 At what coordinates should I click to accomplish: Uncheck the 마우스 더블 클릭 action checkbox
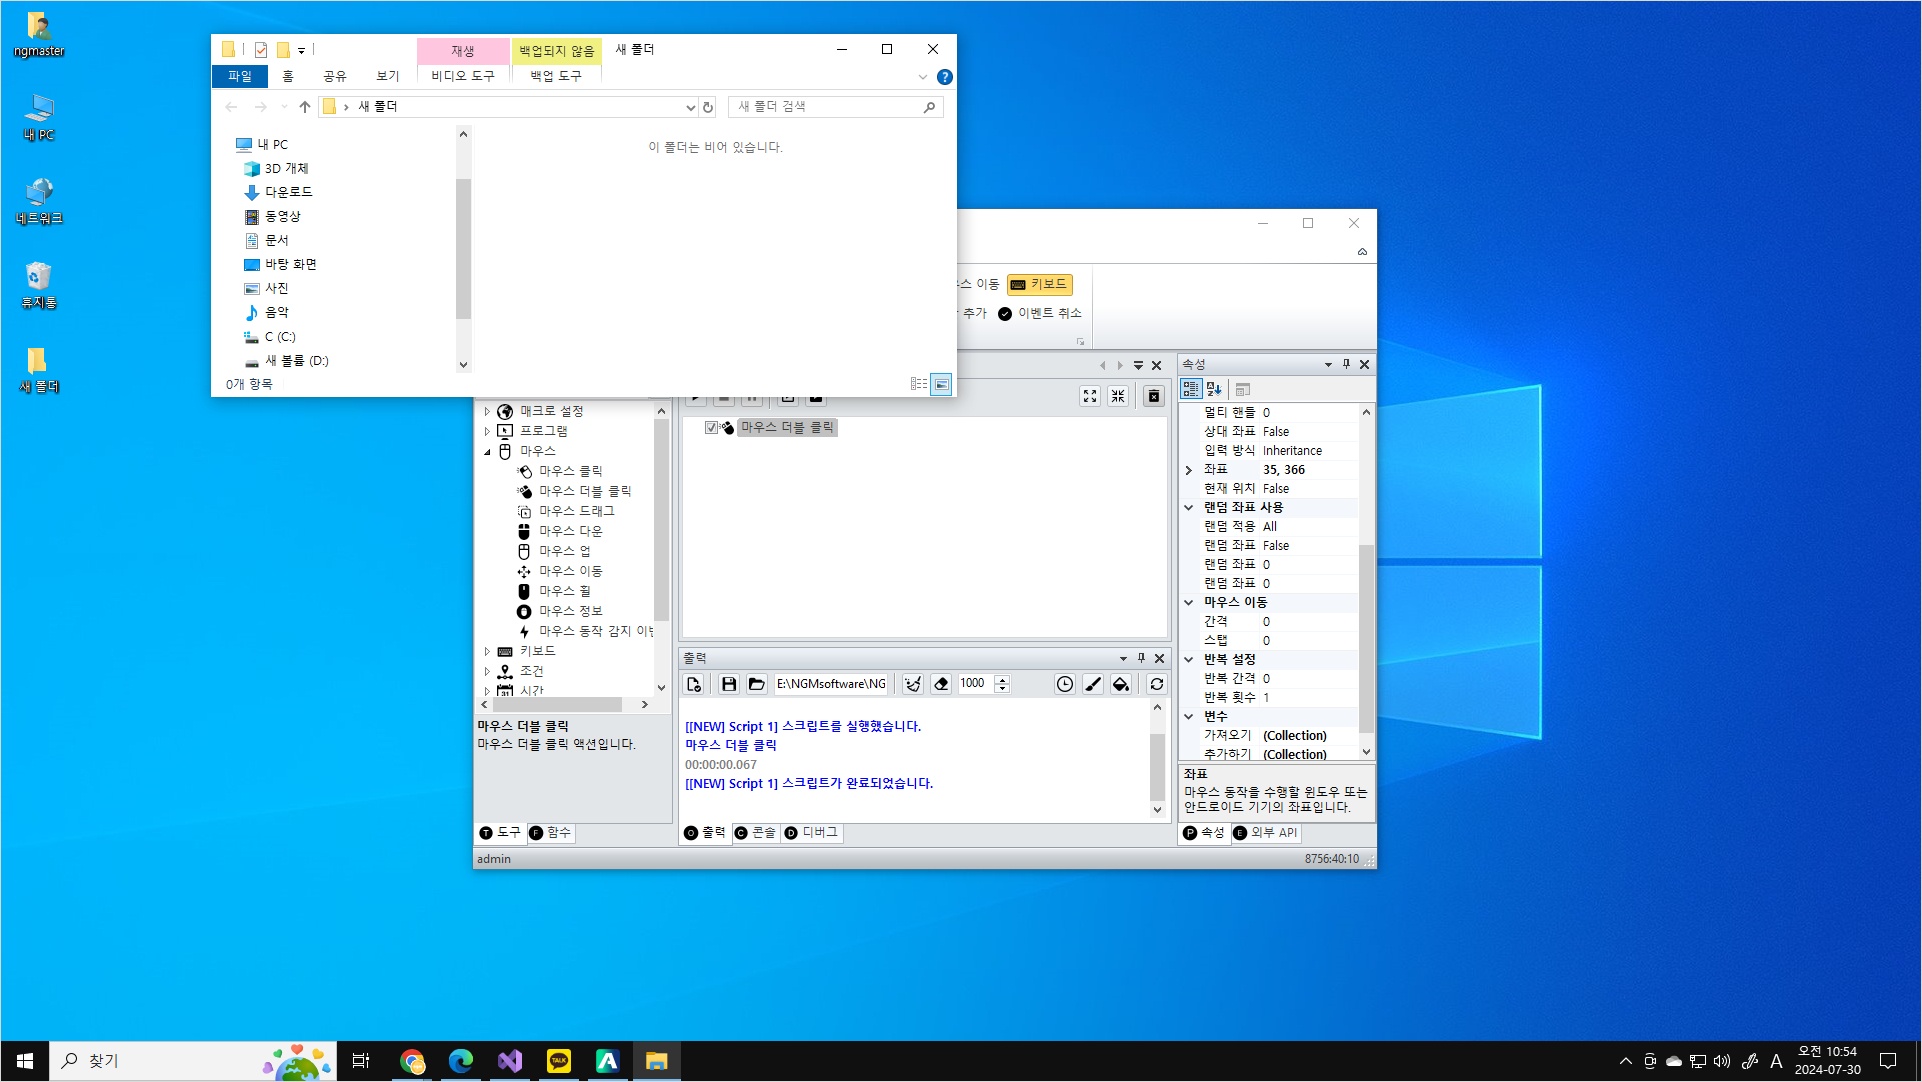711,428
